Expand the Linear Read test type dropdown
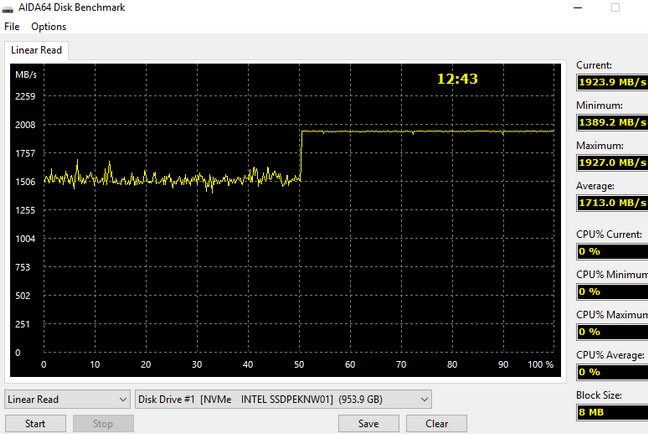Screen dimensions: 648x434 (67, 399)
